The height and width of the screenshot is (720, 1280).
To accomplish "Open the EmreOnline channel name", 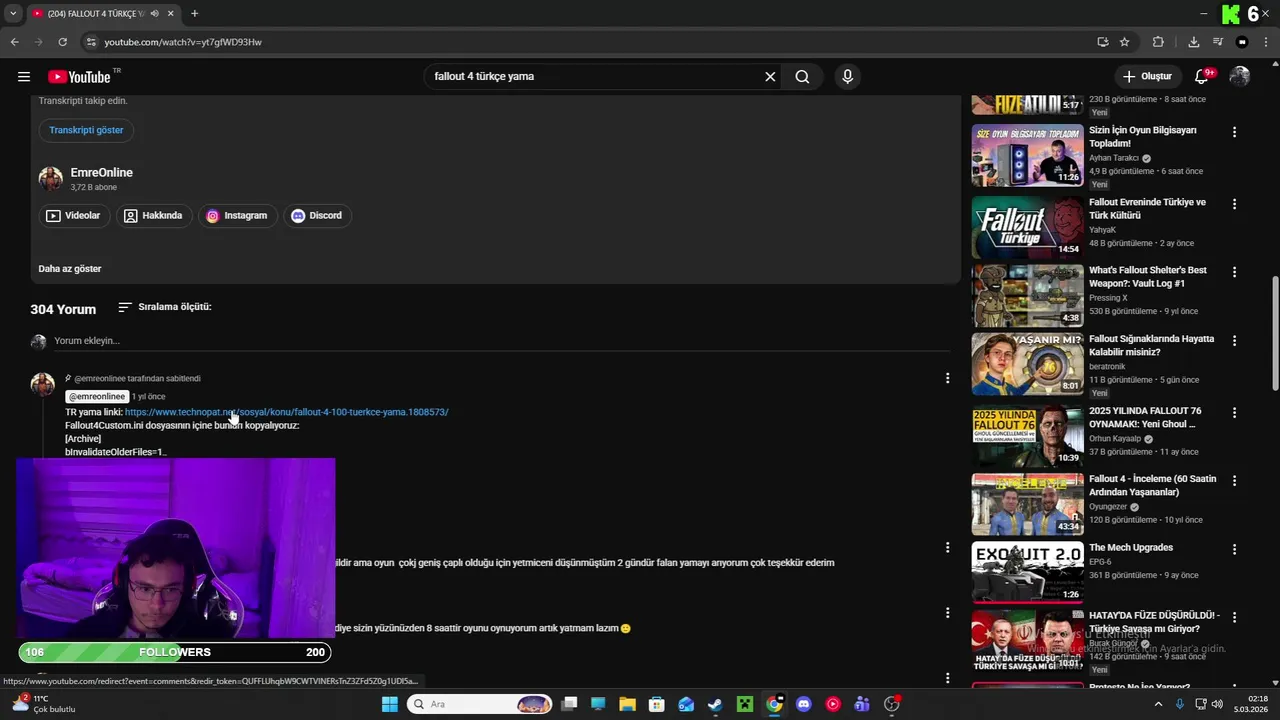I will click(x=102, y=173).
